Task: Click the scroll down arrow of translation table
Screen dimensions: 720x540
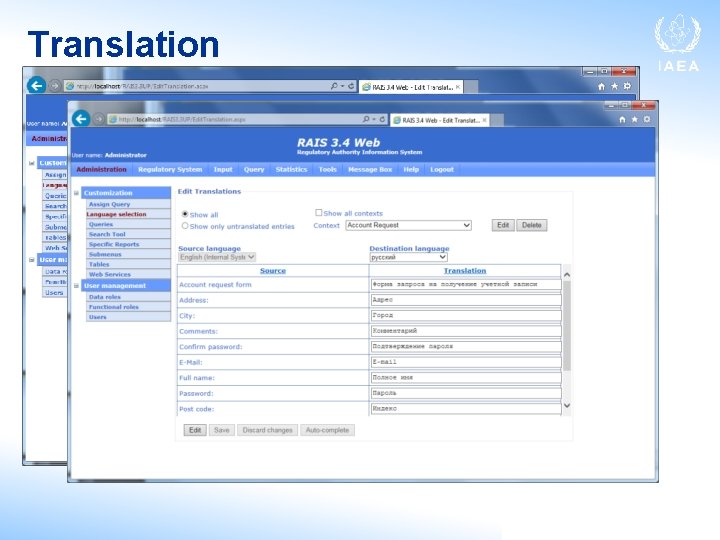Action: click(567, 405)
